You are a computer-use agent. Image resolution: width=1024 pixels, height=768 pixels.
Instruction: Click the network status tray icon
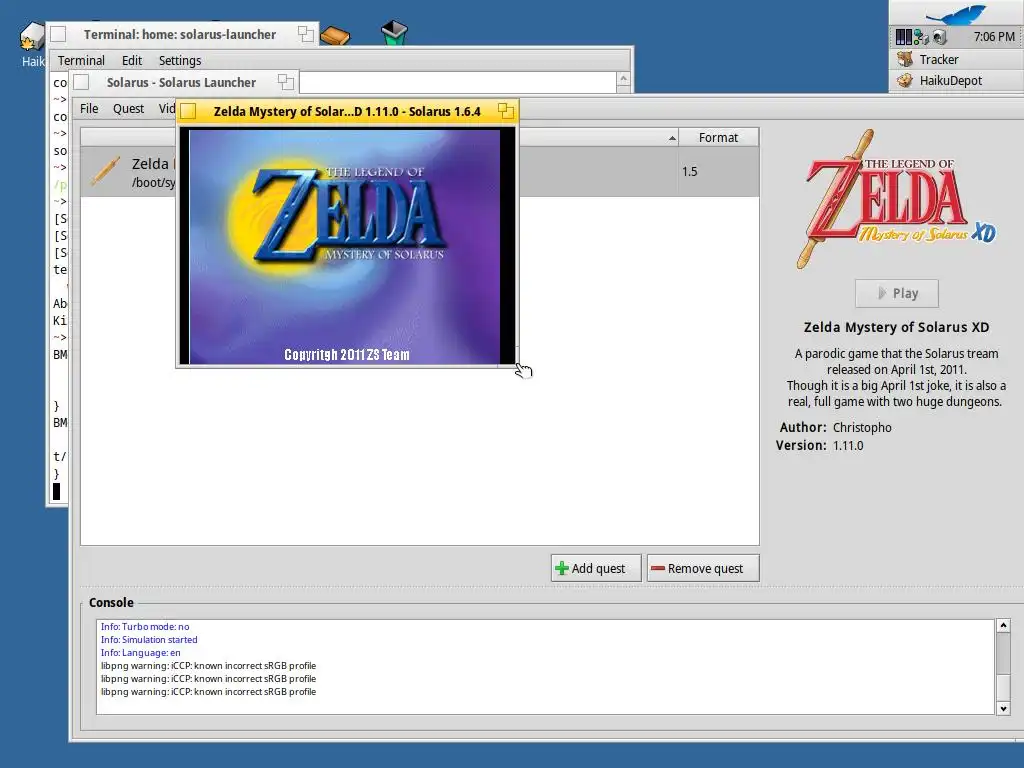pos(921,37)
